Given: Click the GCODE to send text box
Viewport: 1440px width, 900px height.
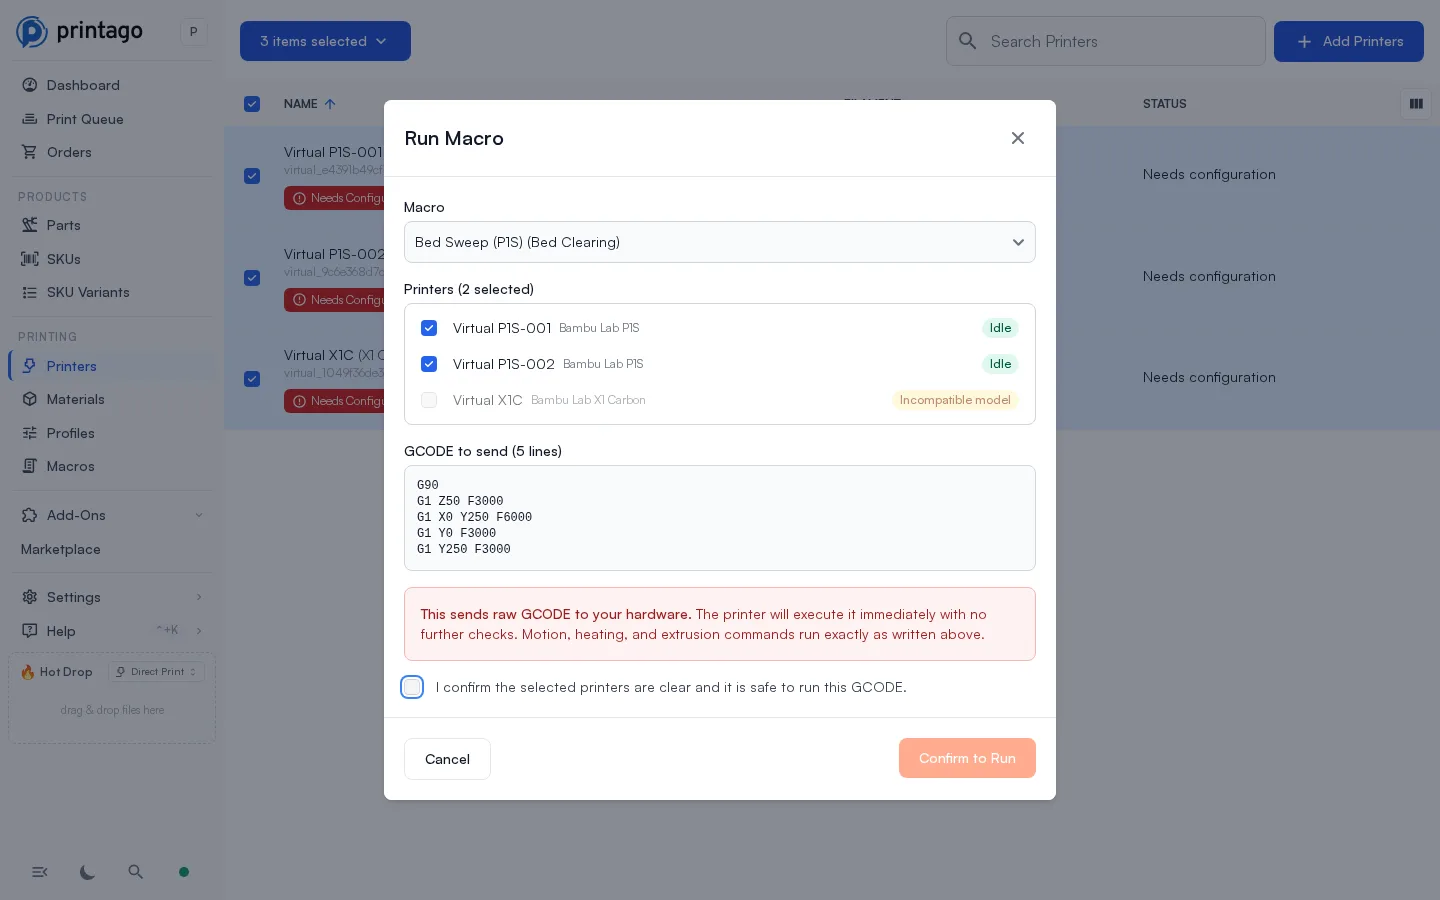Looking at the screenshot, I should click(720, 518).
